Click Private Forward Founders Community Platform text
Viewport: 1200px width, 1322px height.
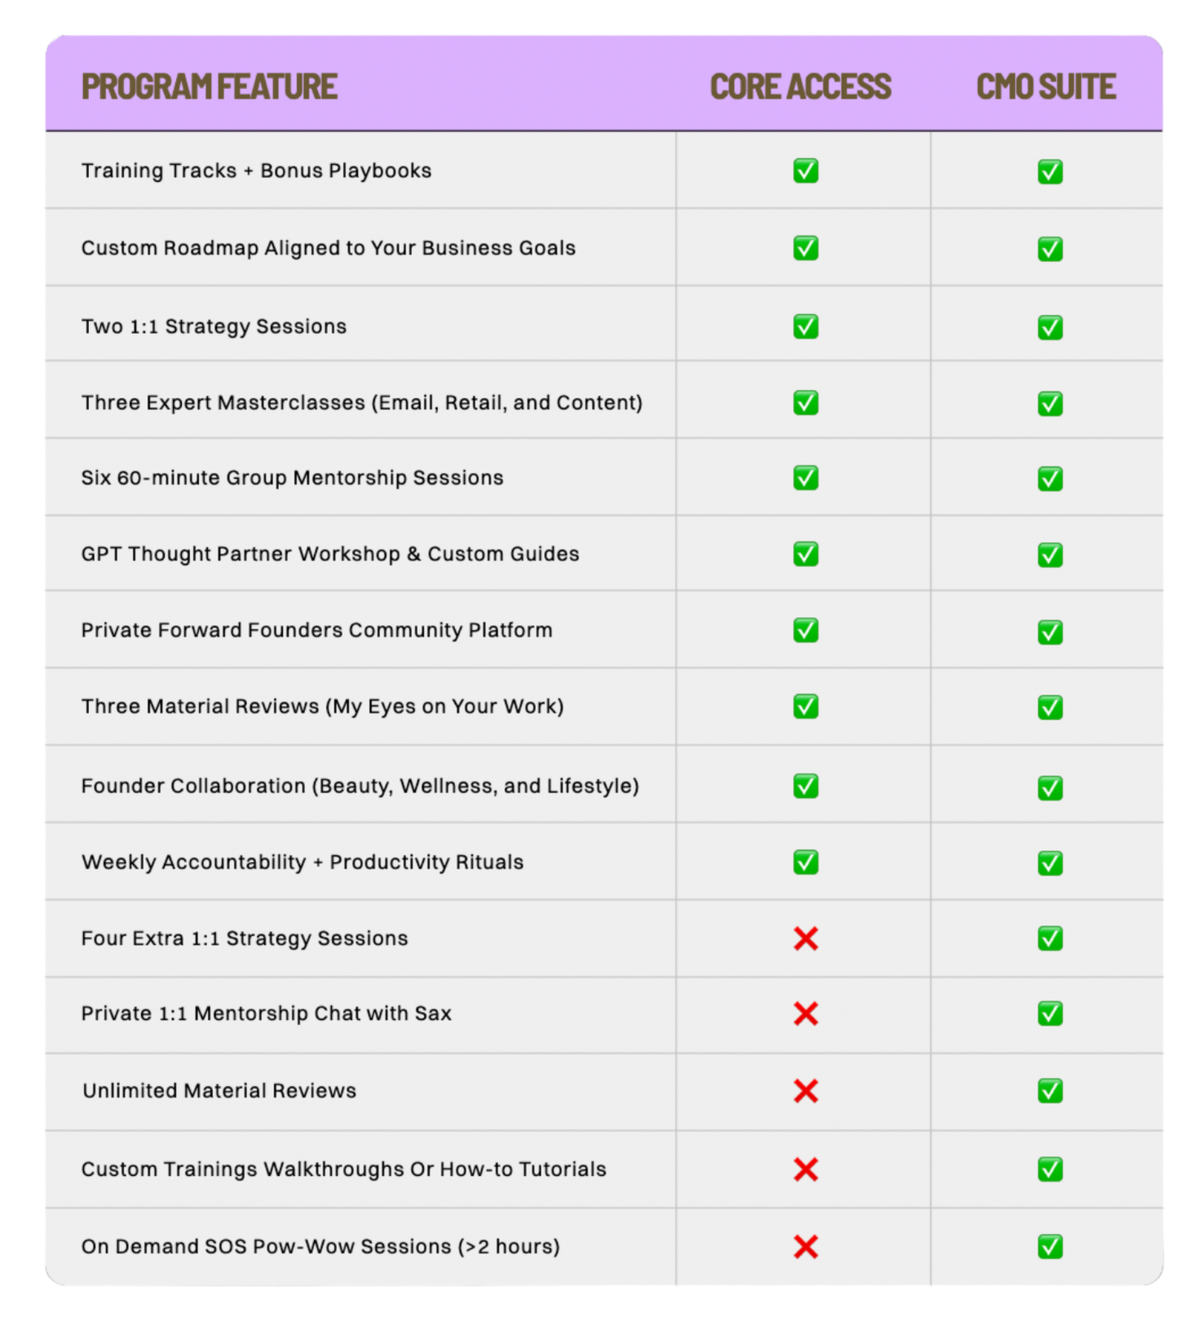(316, 630)
